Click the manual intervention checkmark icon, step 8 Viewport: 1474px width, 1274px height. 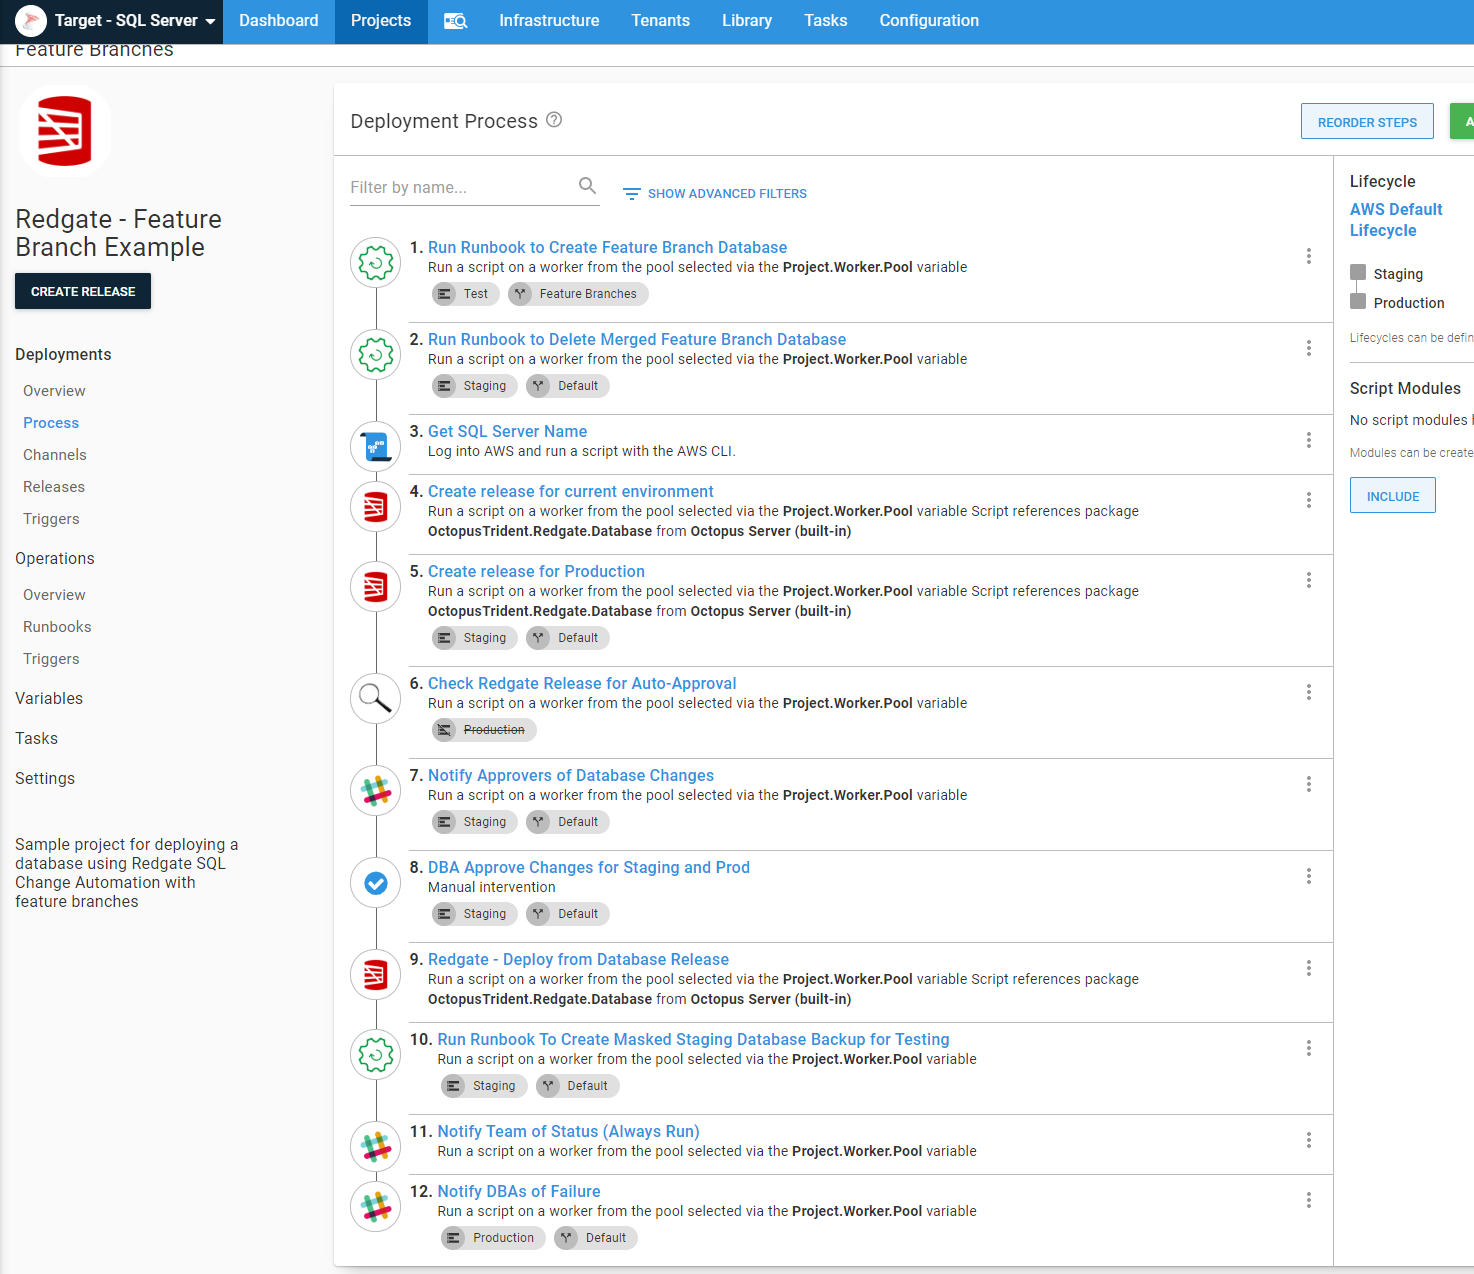(376, 883)
